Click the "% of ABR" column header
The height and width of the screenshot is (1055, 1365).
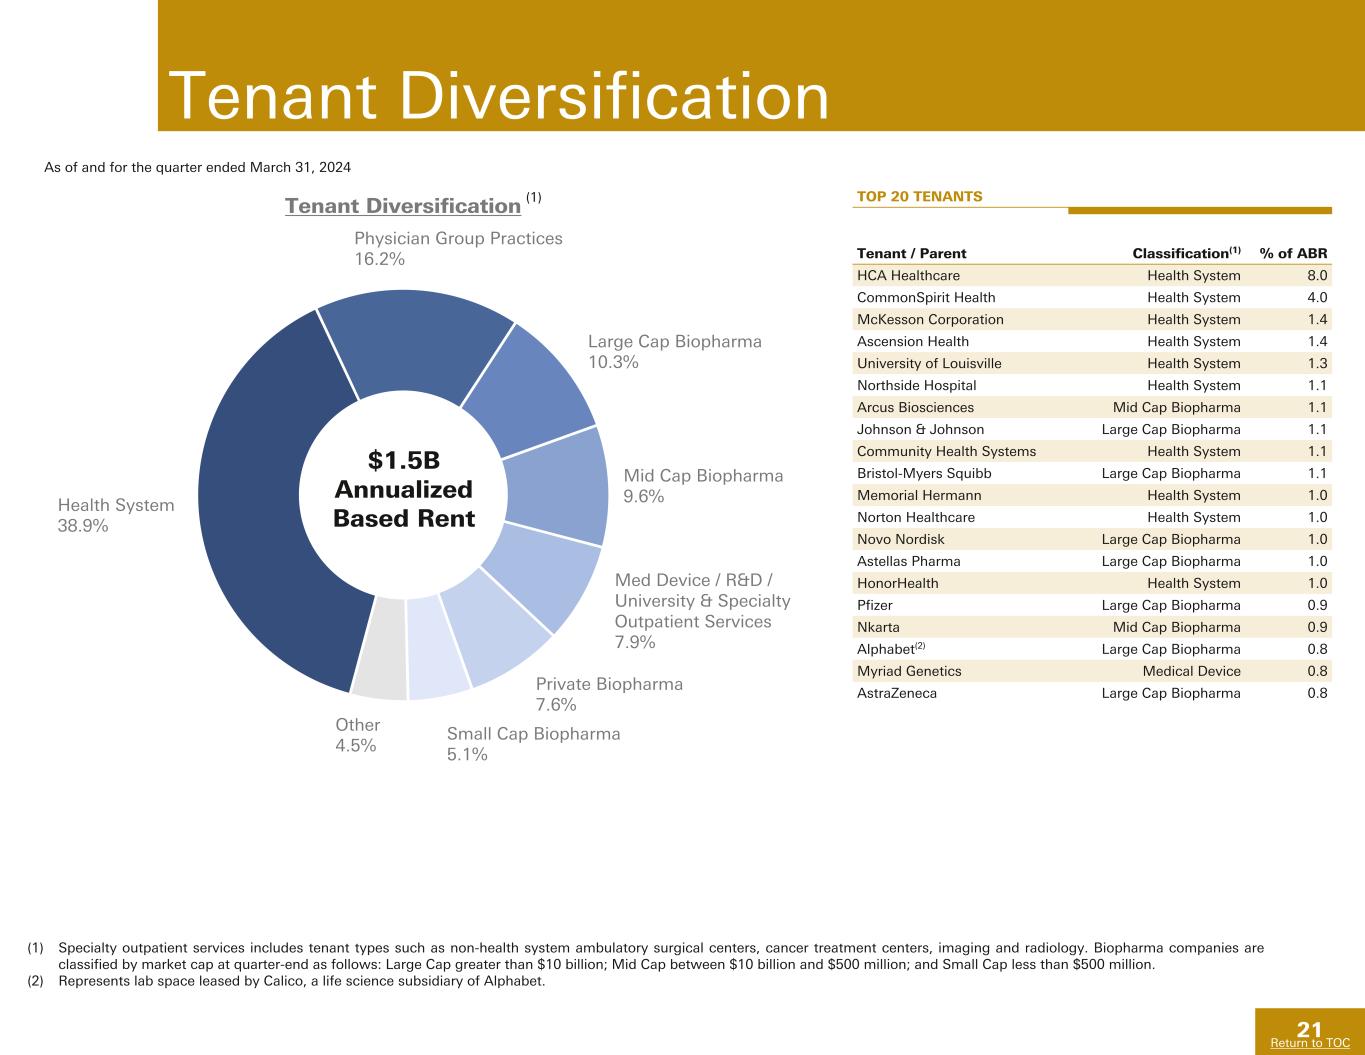pos(1294,253)
